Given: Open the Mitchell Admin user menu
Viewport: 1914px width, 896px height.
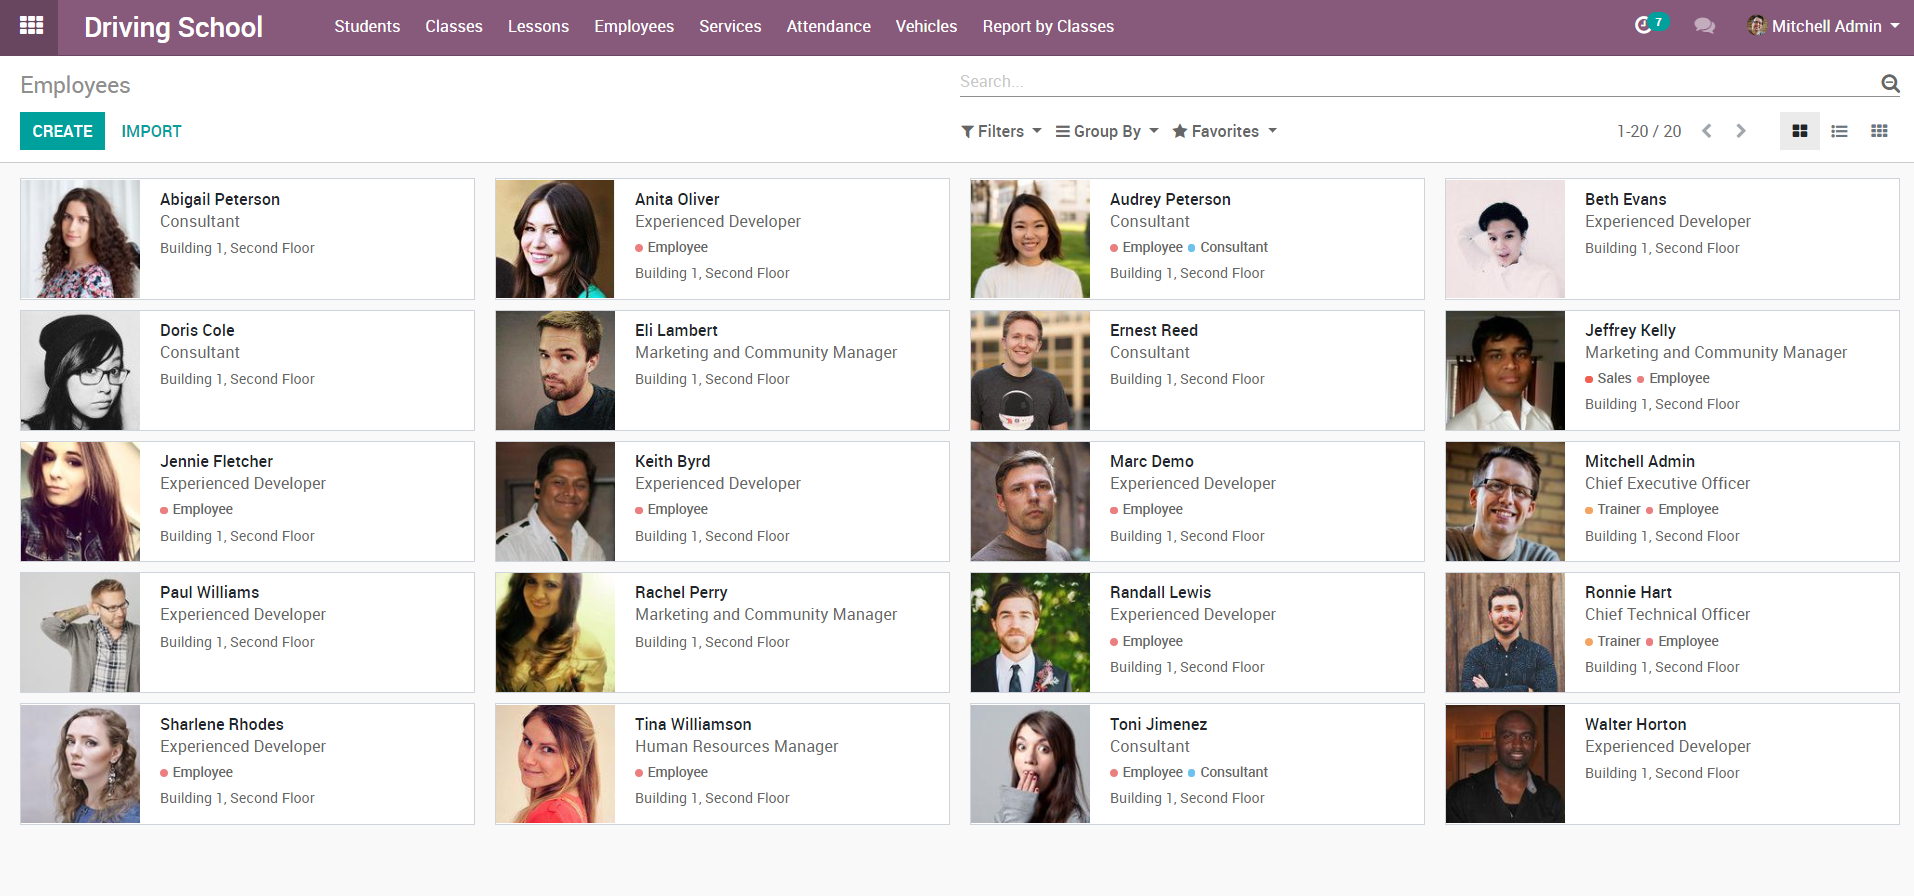Looking at the screenshot, I should point(1824,26).
